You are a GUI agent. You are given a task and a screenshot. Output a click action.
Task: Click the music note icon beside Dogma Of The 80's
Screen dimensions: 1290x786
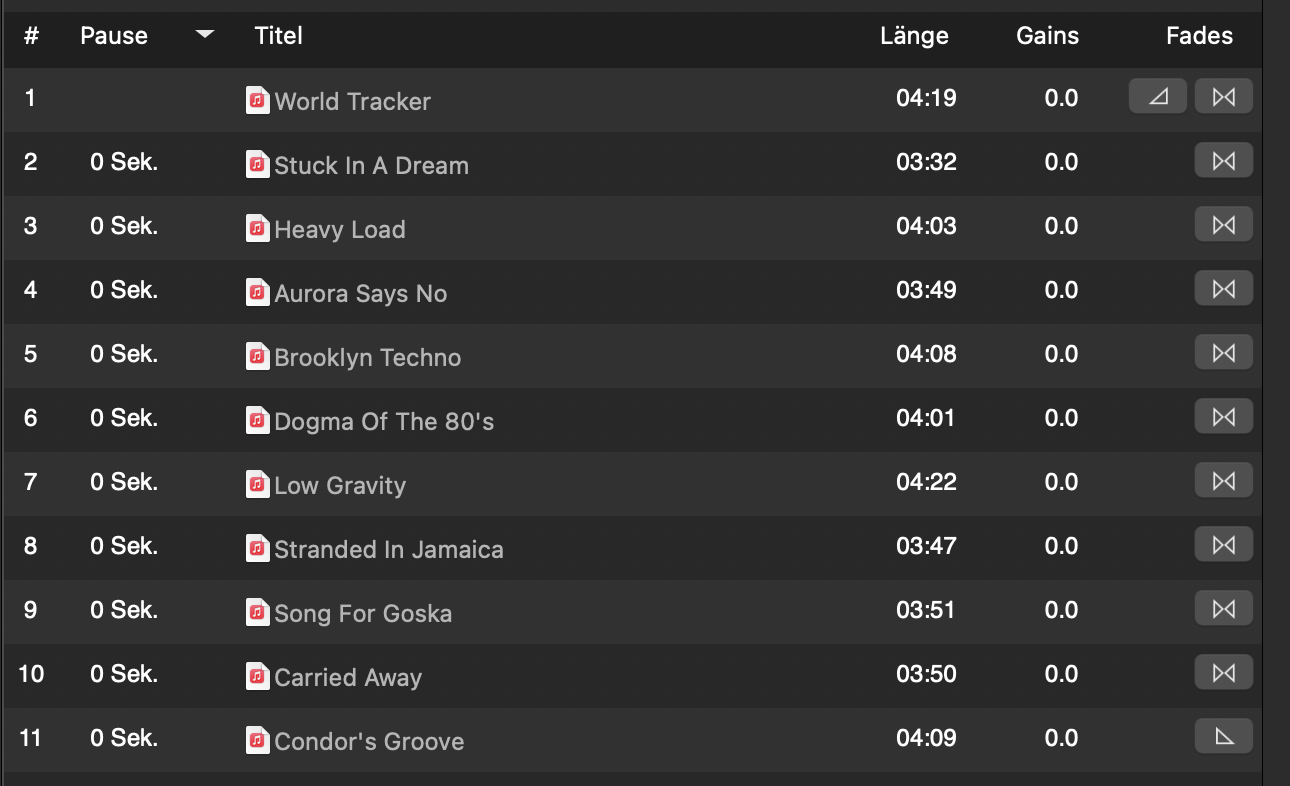tap(257, 420)
